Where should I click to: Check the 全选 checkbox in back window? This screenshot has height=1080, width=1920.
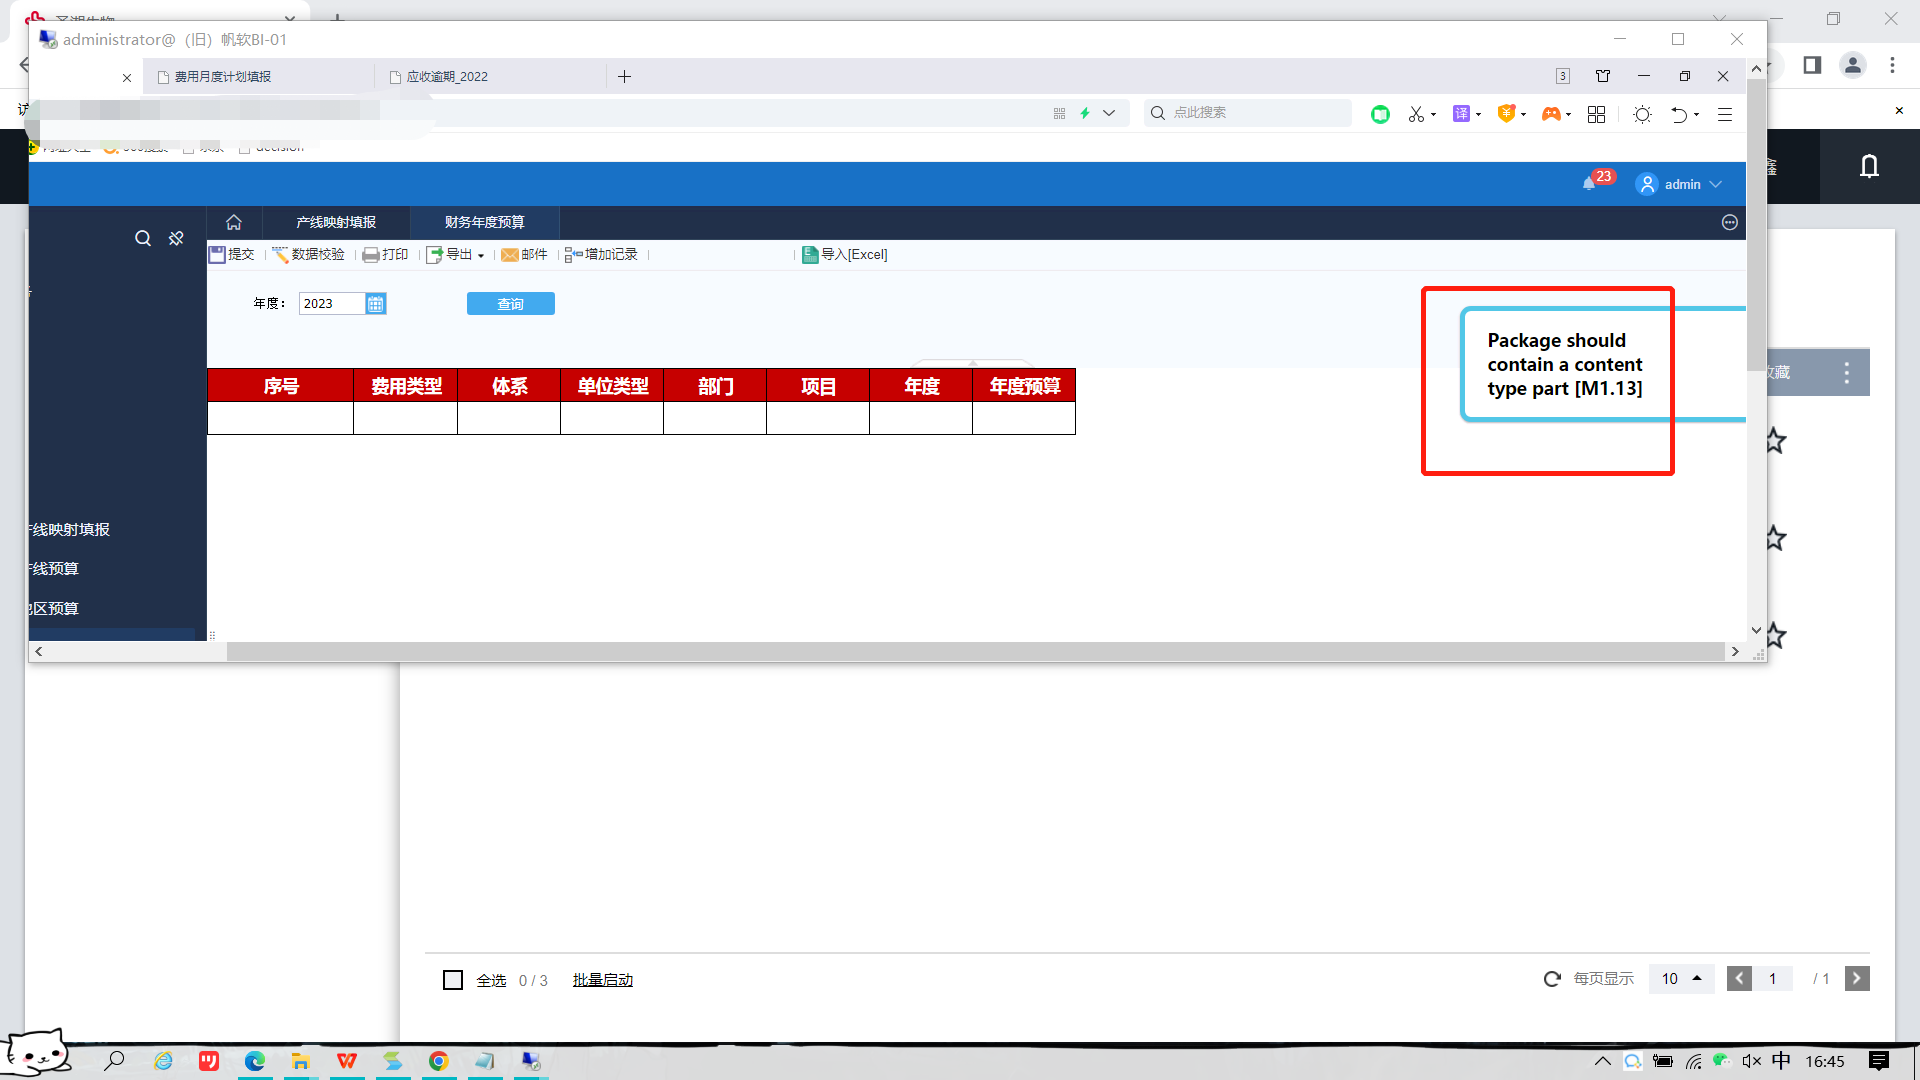click(453, 980)
